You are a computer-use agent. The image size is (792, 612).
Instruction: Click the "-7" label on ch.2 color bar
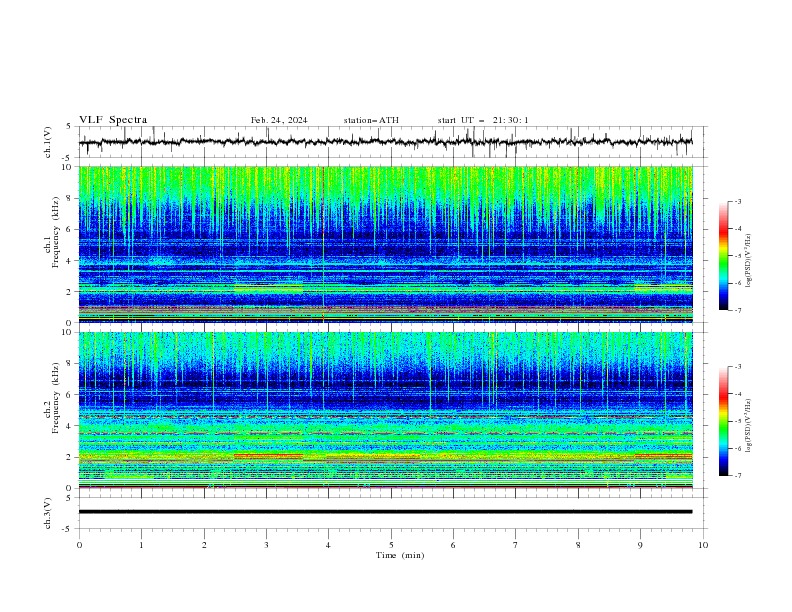pos(737,475)
